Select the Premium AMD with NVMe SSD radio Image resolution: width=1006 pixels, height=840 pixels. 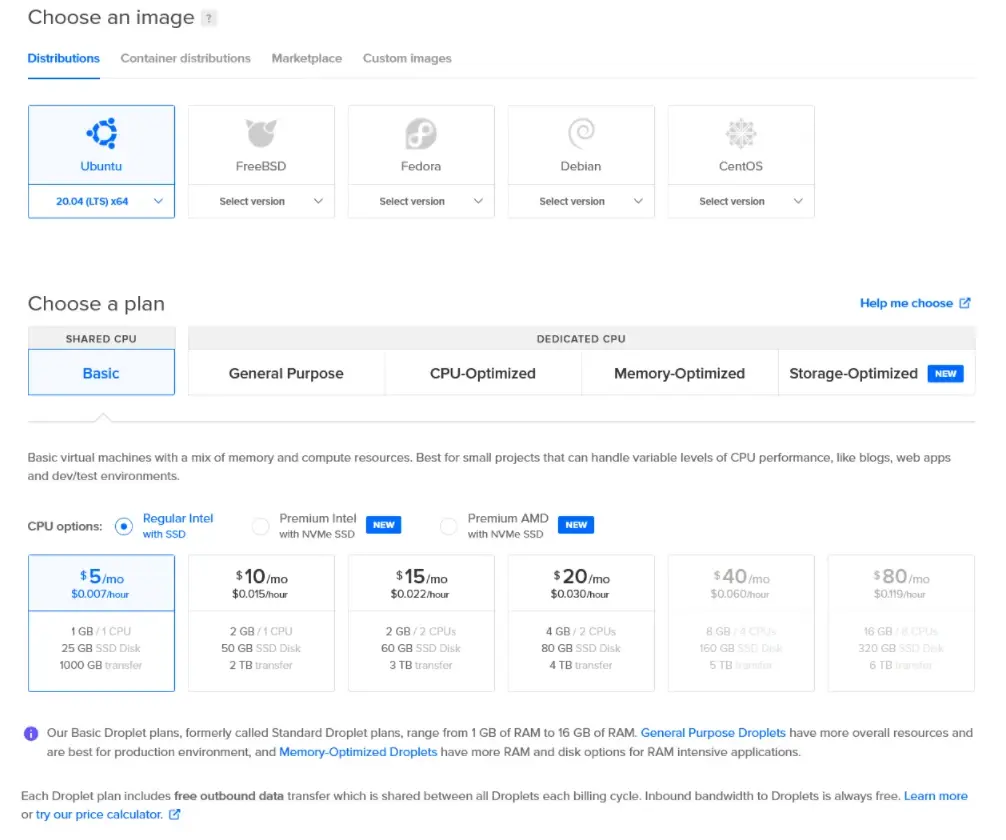click(448, 527)
